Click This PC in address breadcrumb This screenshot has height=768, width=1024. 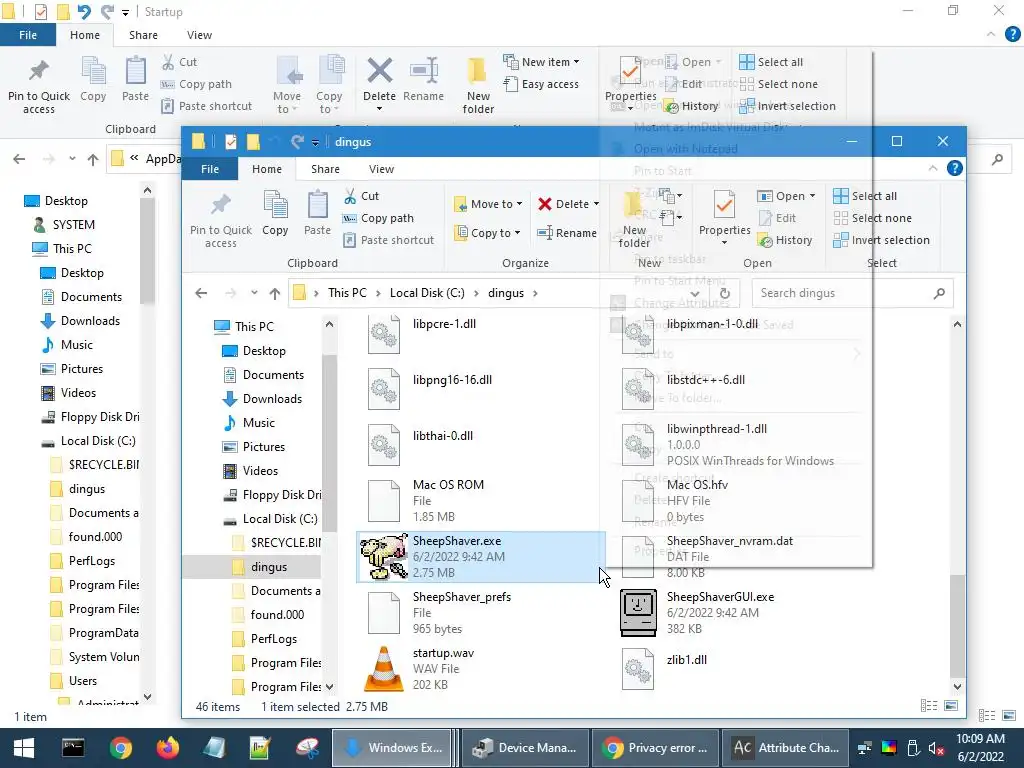pos(347,293)
